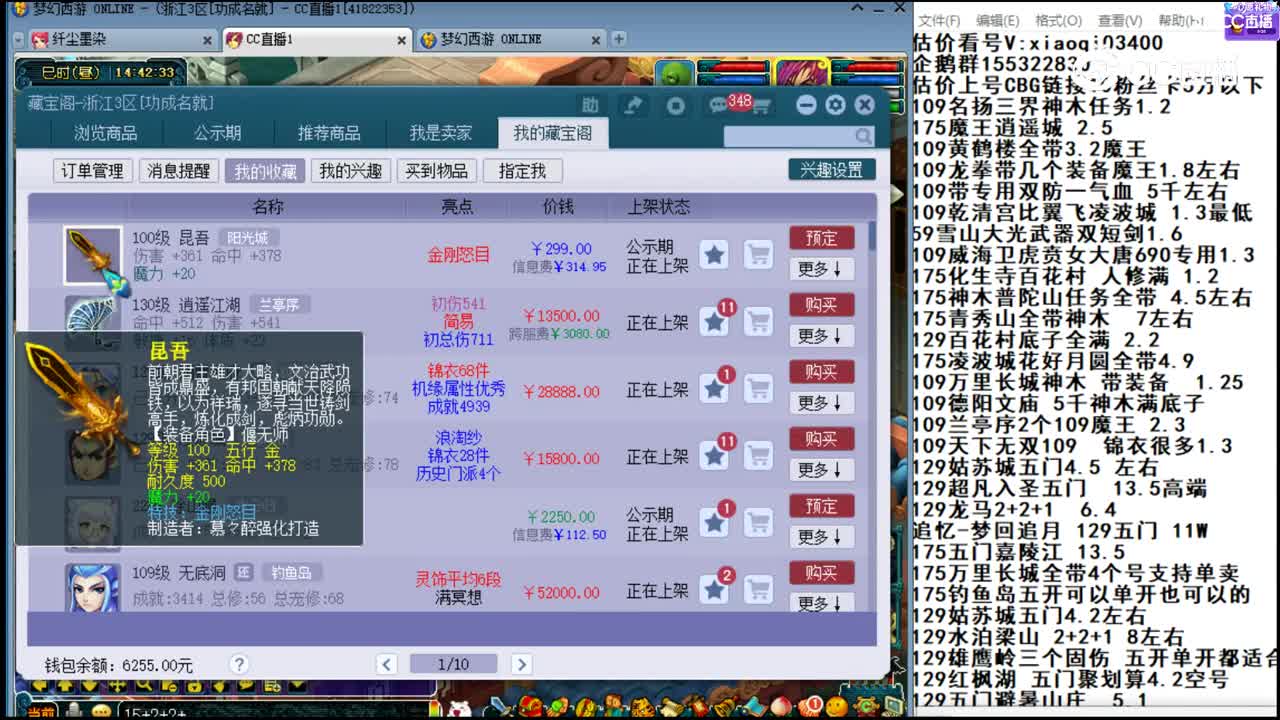Add the ¥15800.00 item to cart
Image resolution: width=1280 pixels, height=720 pixels.
tap(758, 456)
